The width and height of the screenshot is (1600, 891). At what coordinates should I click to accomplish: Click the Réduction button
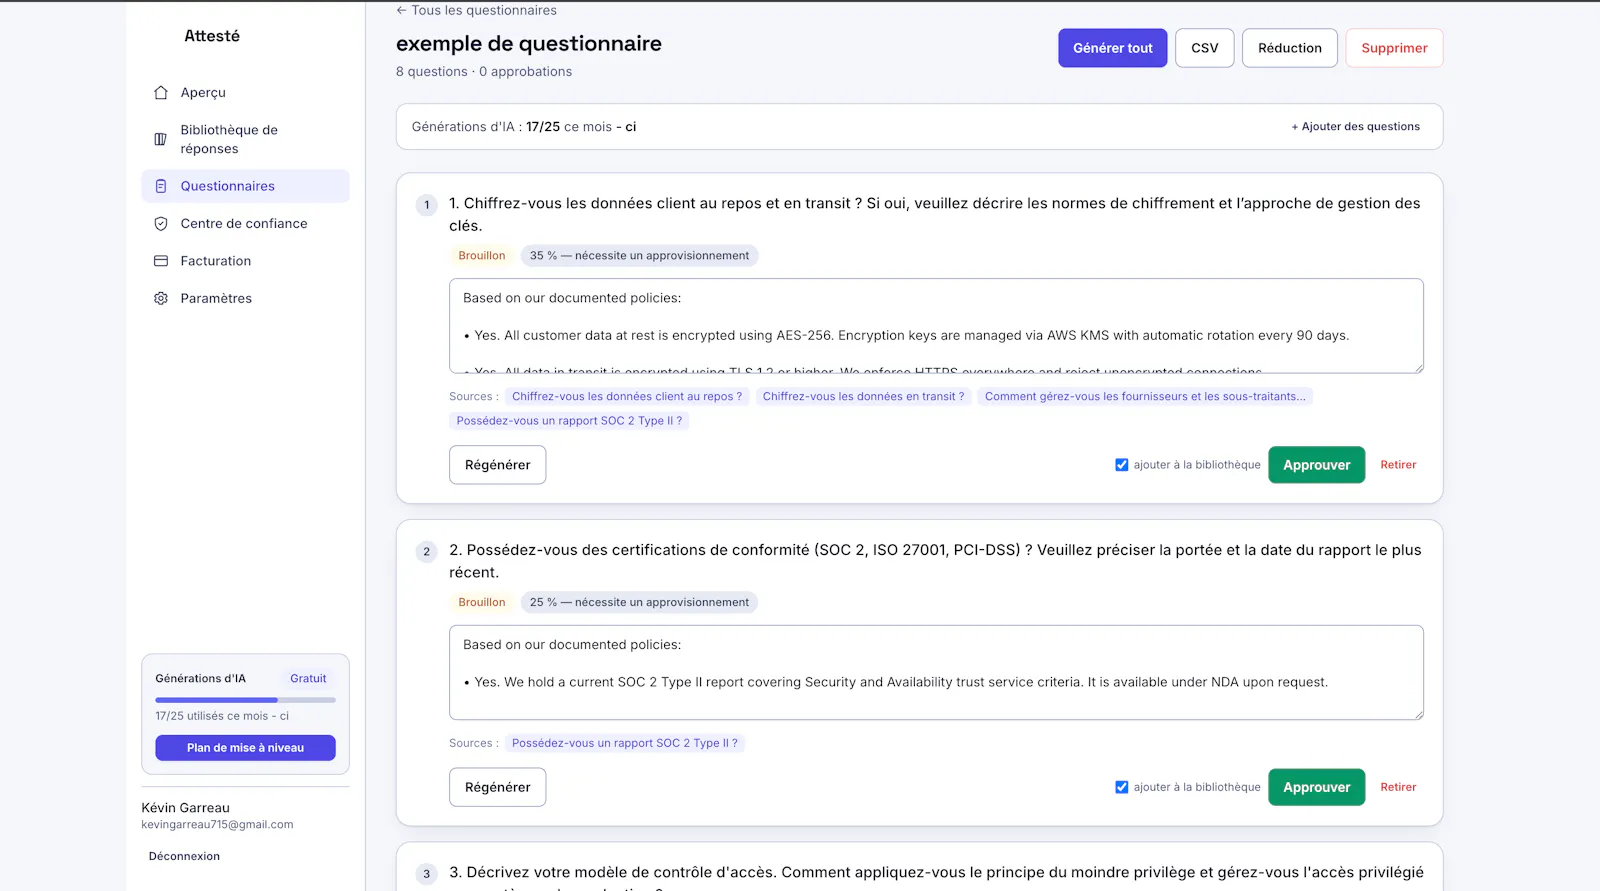pos(1290,48)
